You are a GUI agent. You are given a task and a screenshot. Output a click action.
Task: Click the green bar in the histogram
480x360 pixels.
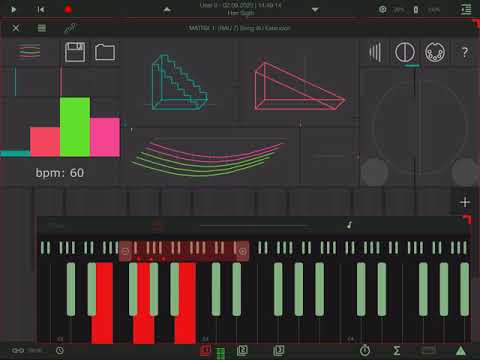[75, 127]
